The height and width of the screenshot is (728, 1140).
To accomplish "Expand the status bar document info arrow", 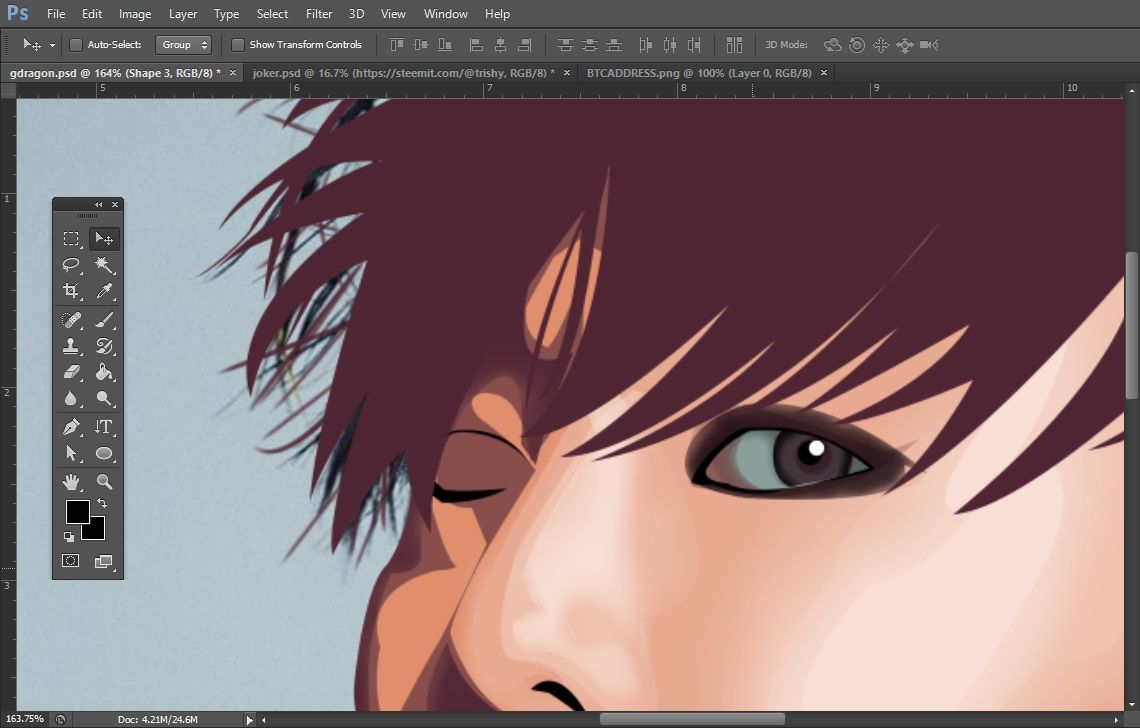I will (x=250, y=719).
